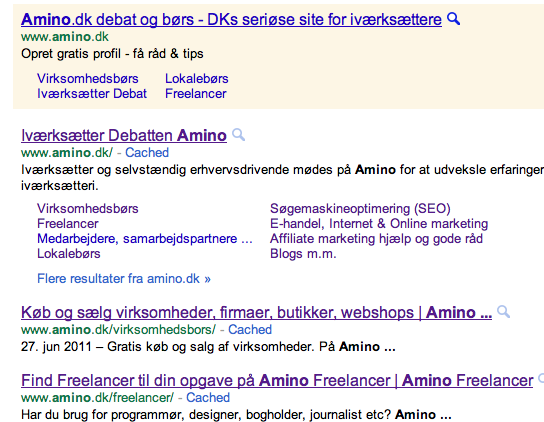The image size is (544, 422).
Task: View cached version of www.amino.dk/
Action: [147, 152]
